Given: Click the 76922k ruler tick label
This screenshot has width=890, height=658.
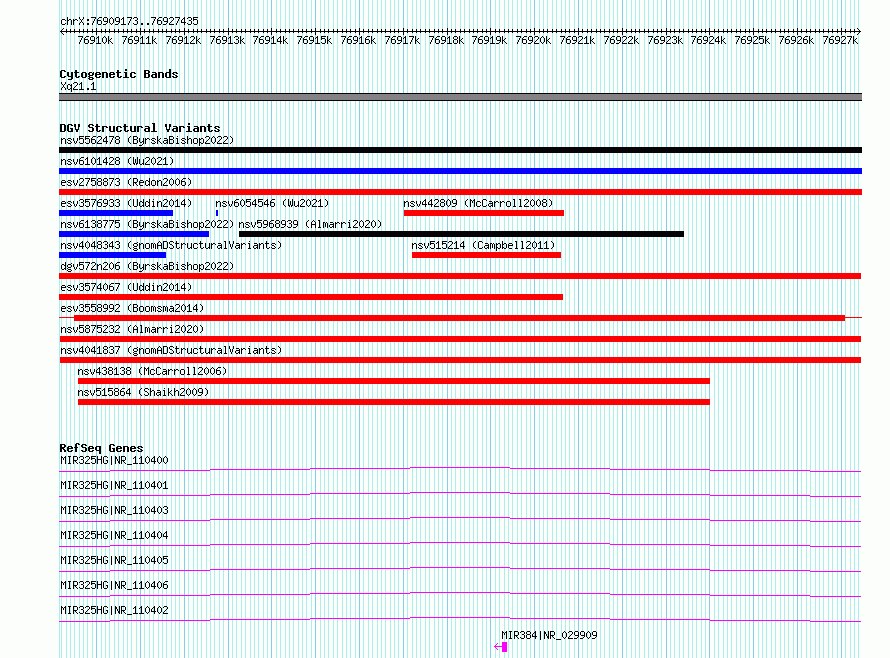Looking at the screenshot, I should click(x=621, y=40).
